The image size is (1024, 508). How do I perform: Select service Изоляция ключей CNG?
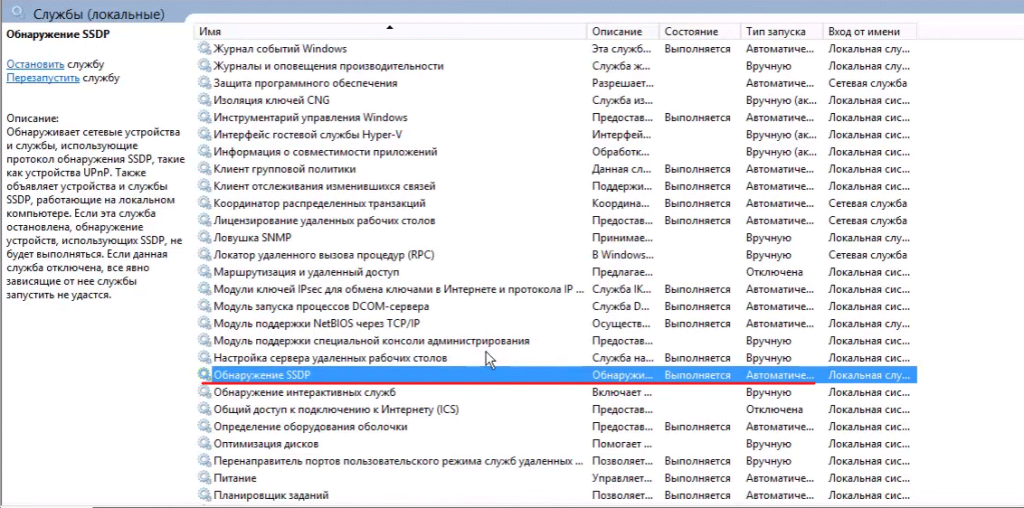click(272, 101)
